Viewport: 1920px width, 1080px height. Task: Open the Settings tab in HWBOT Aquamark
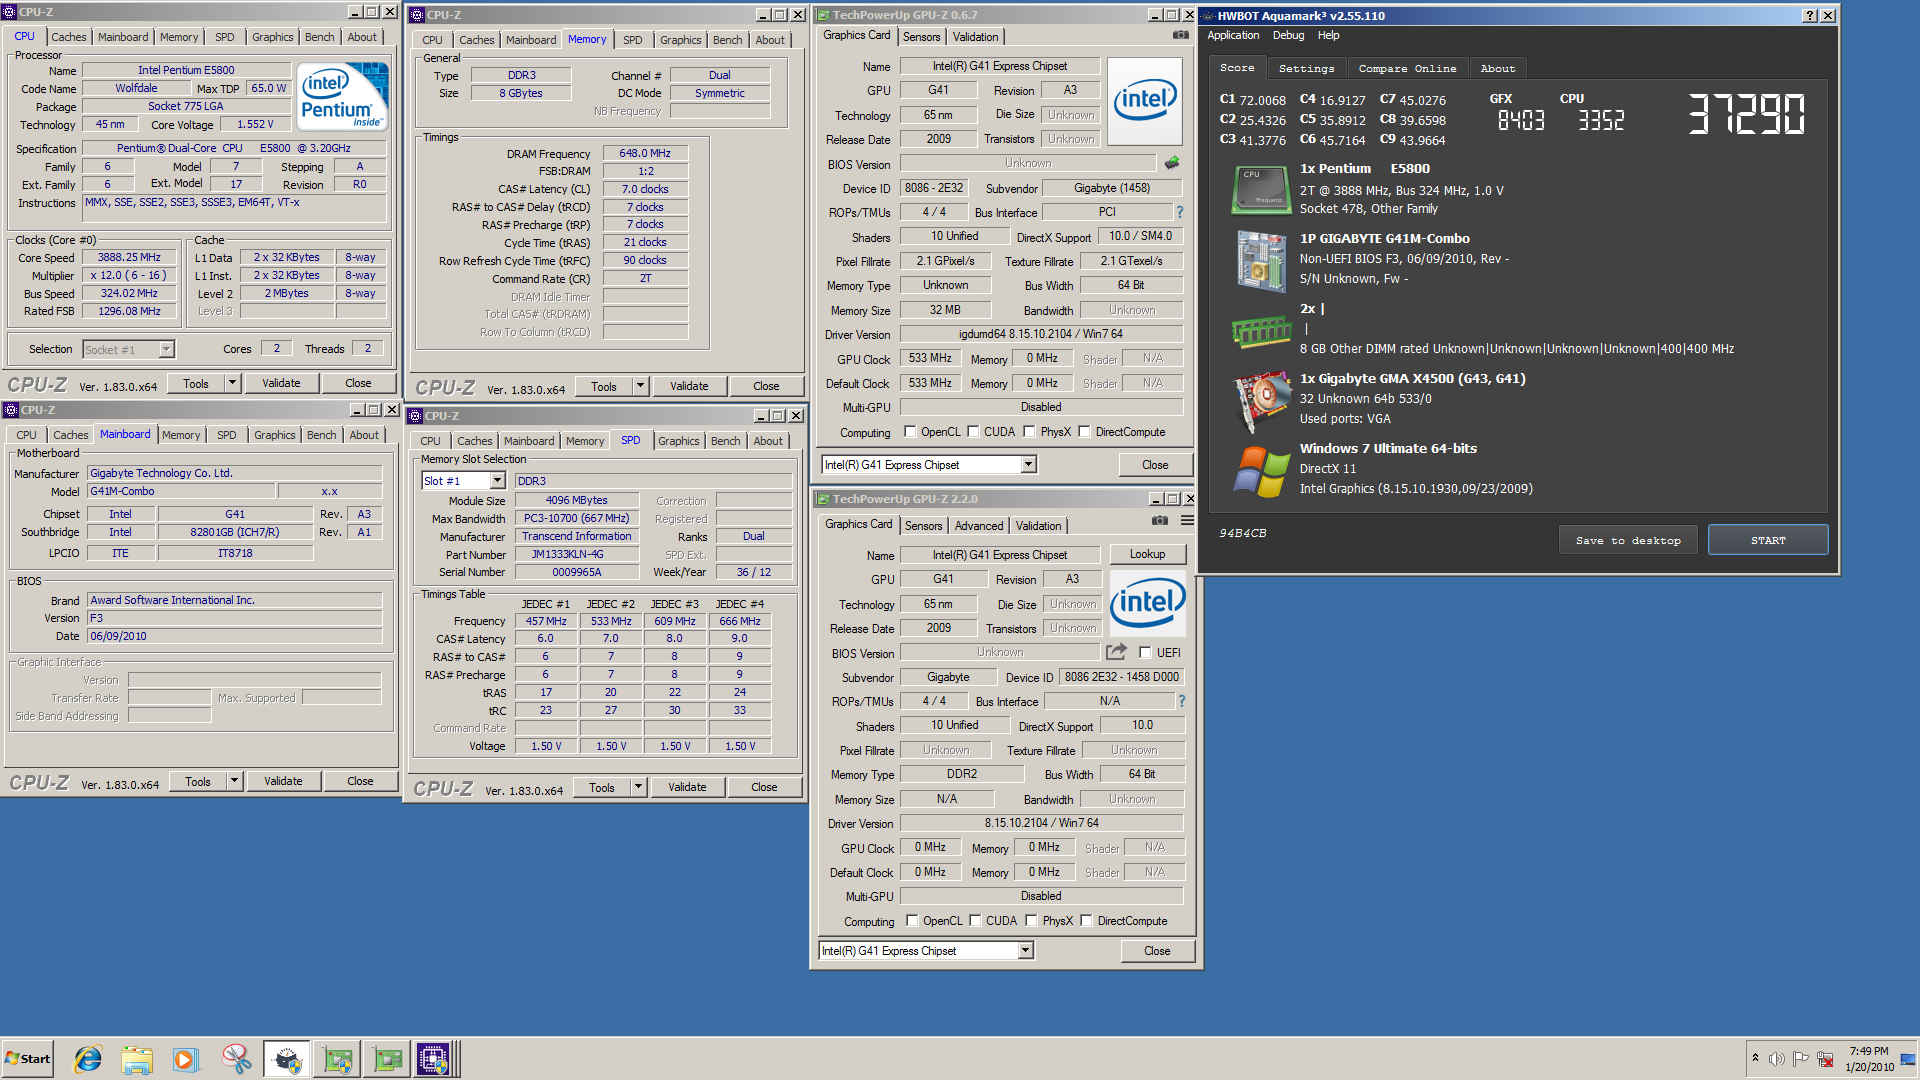[1306, 68]
